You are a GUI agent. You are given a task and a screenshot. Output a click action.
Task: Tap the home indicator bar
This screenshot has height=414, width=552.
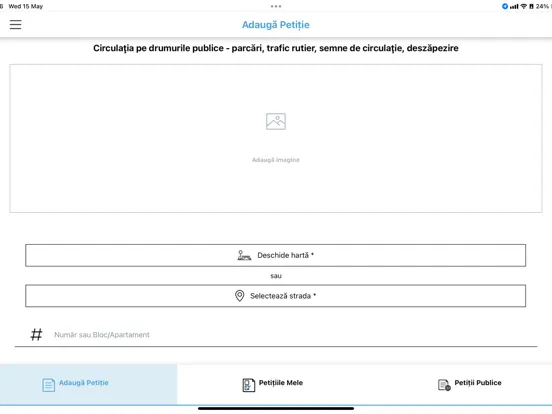tap(276, 408)
